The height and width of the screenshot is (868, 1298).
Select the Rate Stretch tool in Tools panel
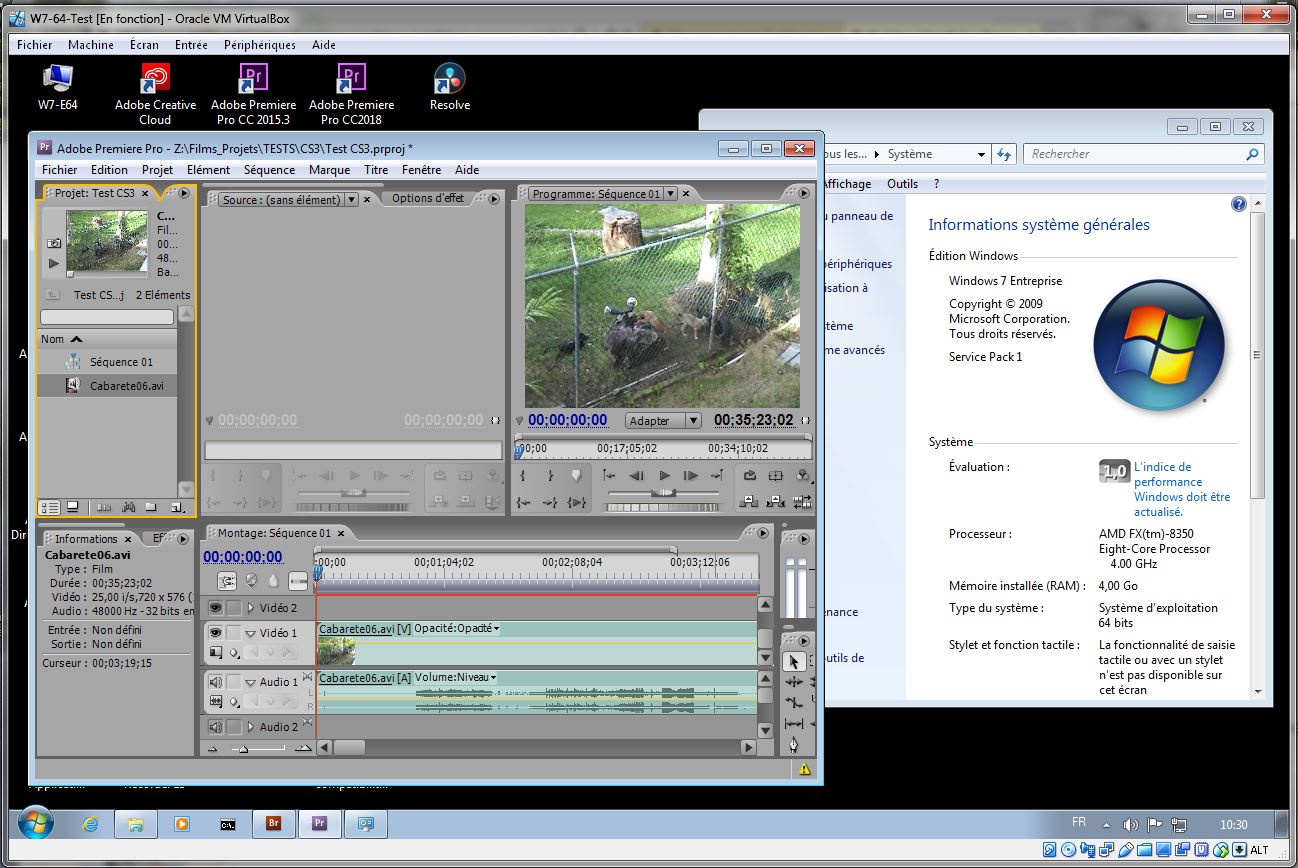point(794,702)
